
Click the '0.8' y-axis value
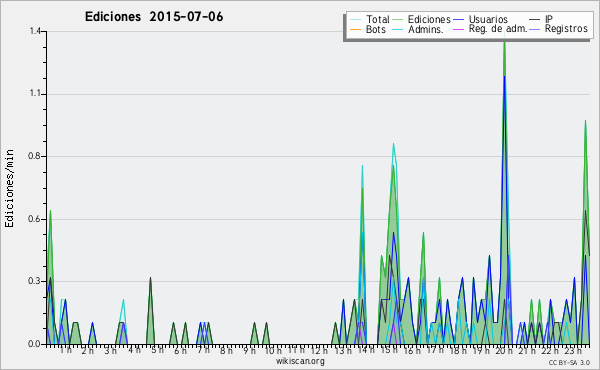(x=35, y=156)
